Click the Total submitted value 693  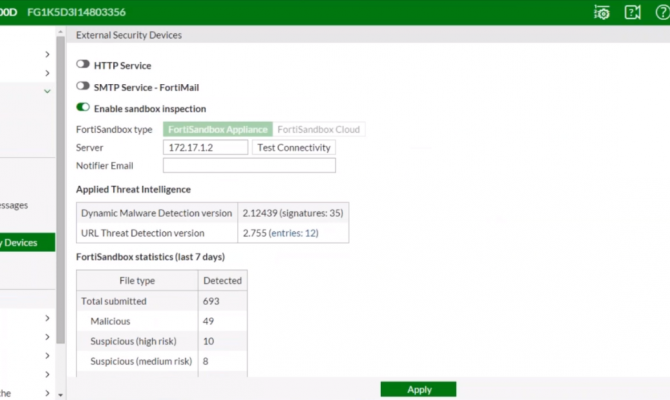coord(211,301)
